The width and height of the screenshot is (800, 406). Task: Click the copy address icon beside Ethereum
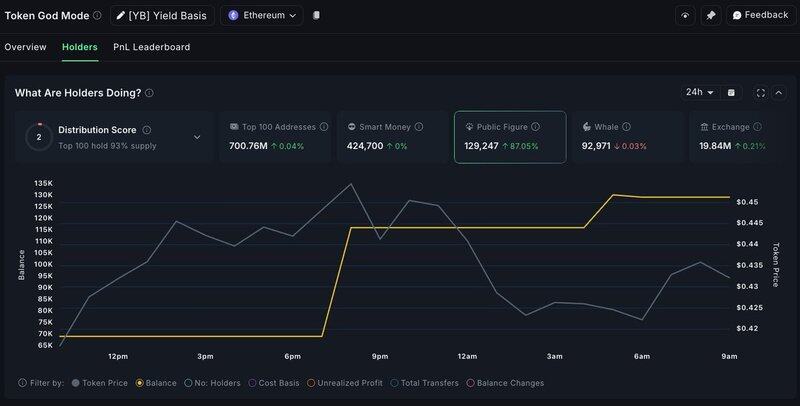(x=317, y=16)
